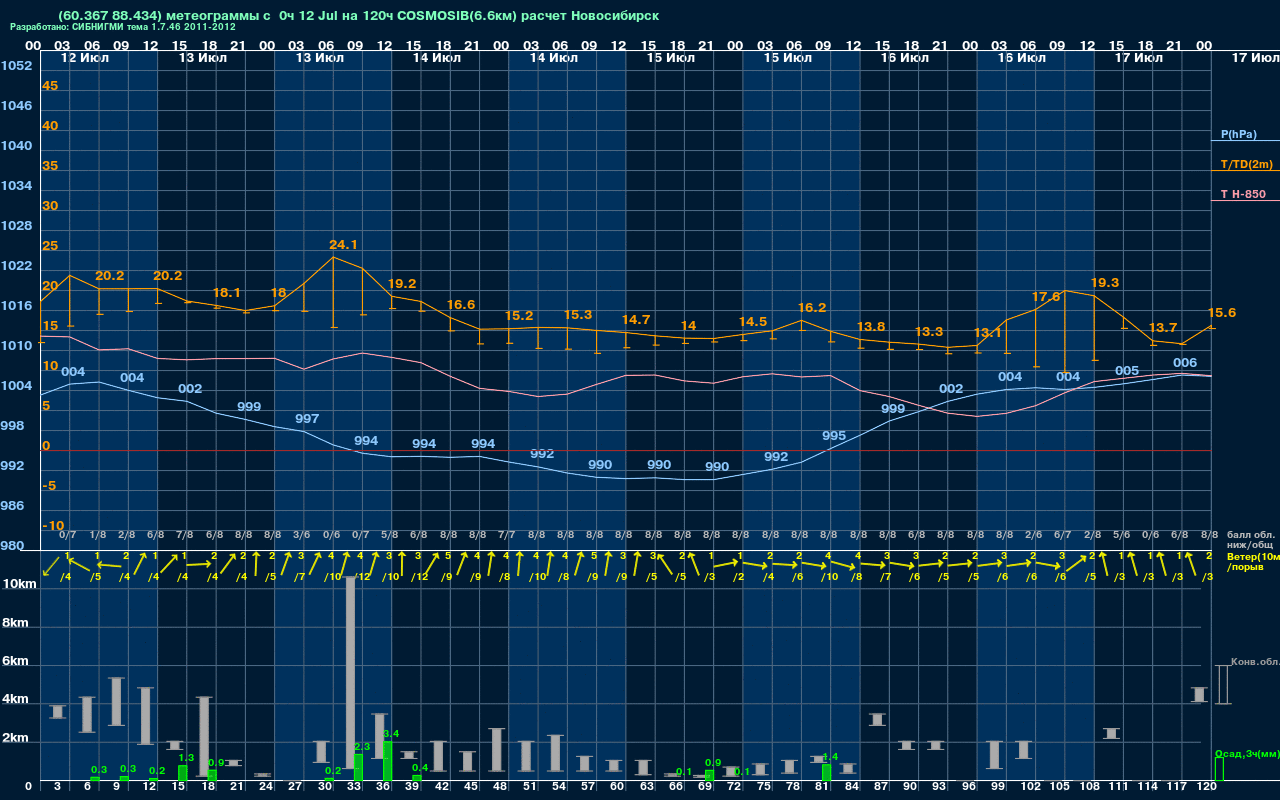Click the 10km height axis label
The width and height of the screenshot is (1280, 800).
(19, 584)
